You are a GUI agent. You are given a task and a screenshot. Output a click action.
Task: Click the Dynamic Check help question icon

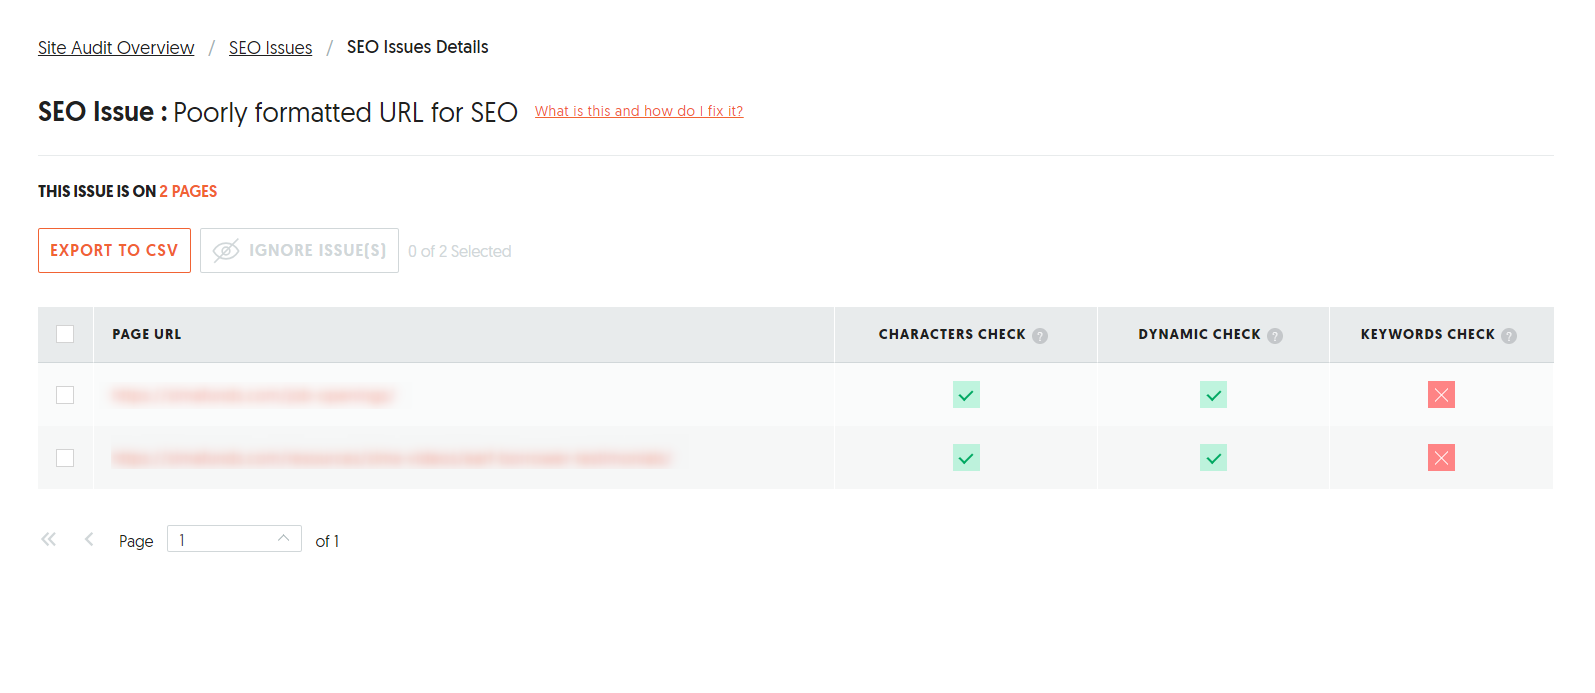click(1275, 336)
